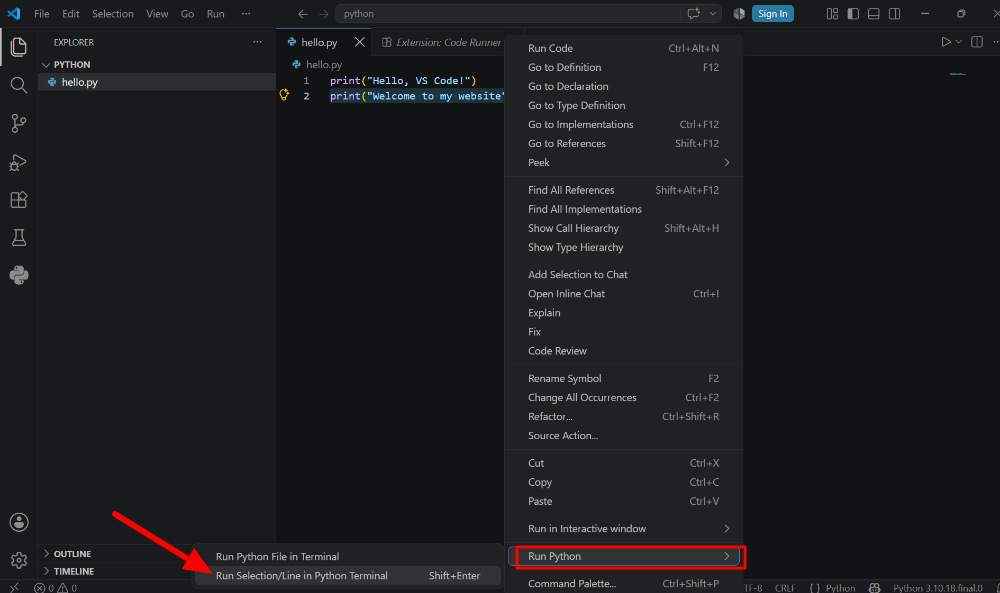Image resolution: width=1000 pixels, height=593 pixels.
Task: Open the Testing flask view
Action: coord(18,238)
